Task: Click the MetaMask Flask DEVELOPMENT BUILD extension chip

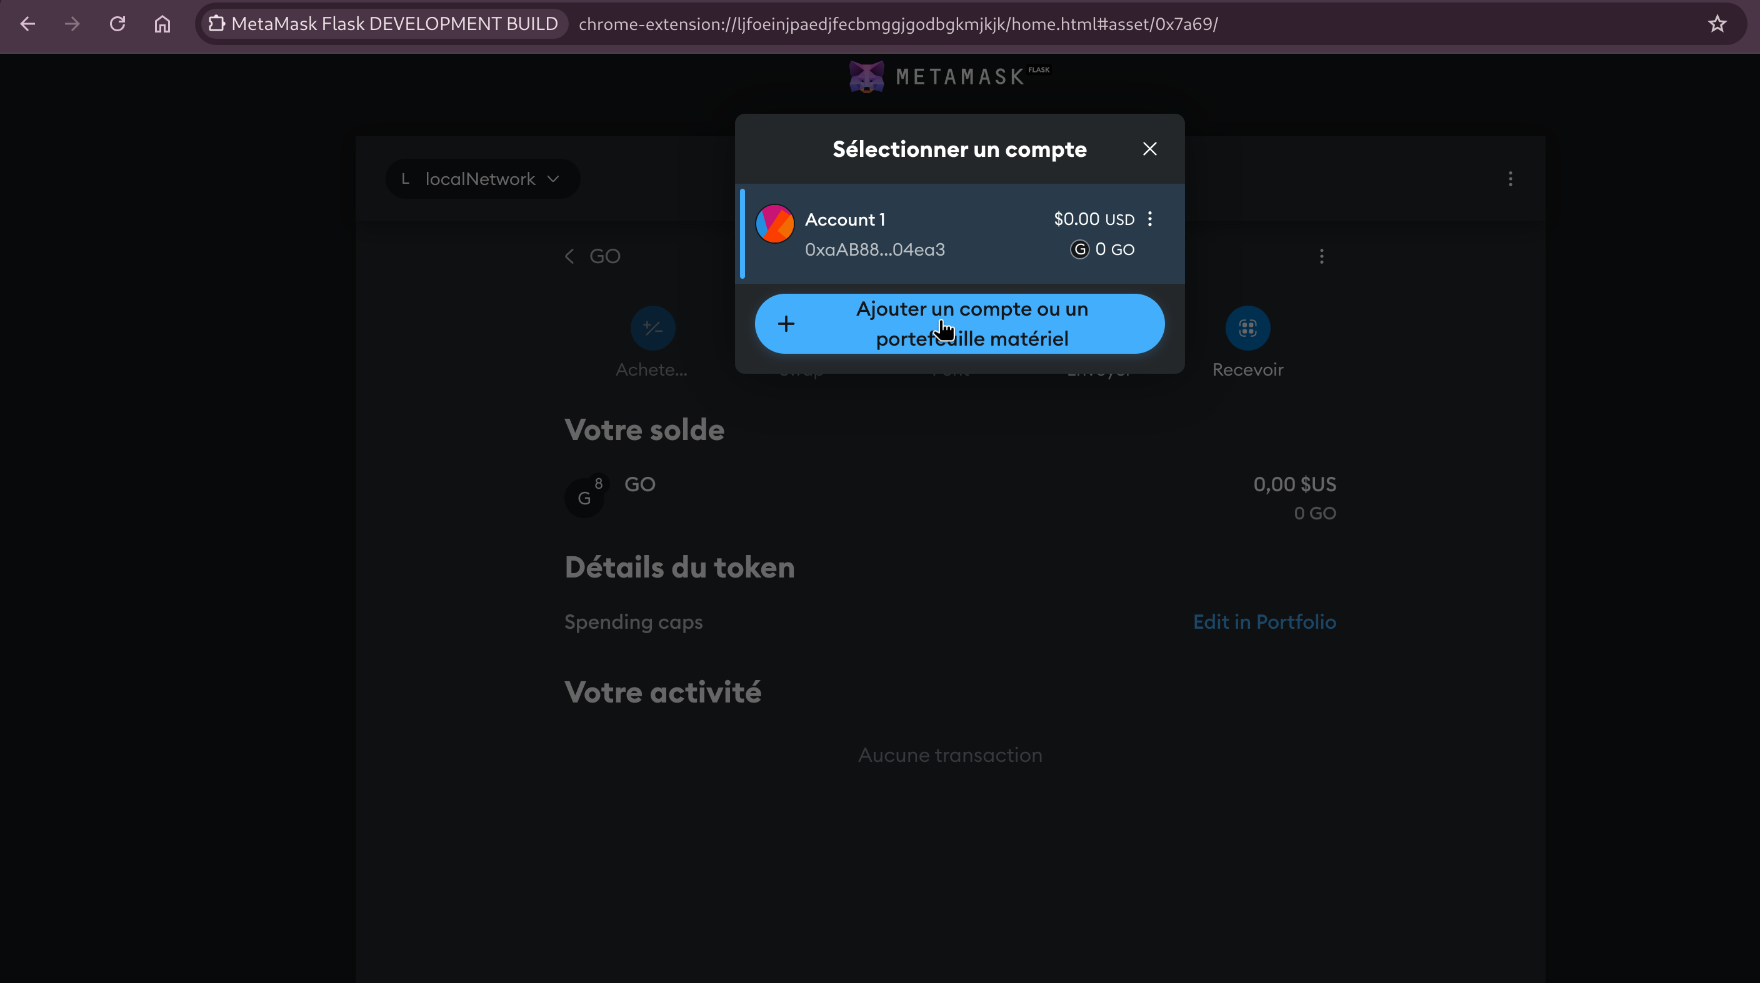Action: [383, 24]
